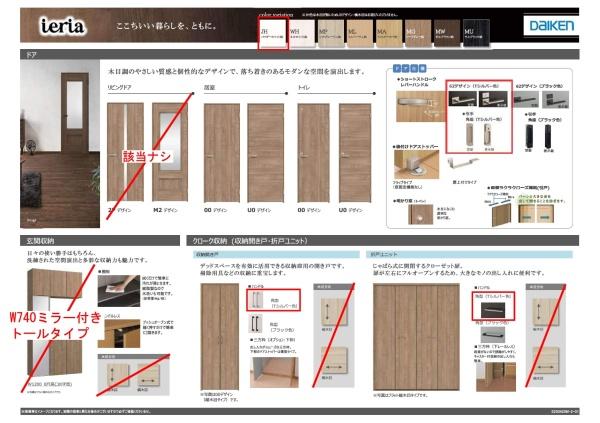
Task: Select first silver 62 design lever handle
Action: pos(463,99)
